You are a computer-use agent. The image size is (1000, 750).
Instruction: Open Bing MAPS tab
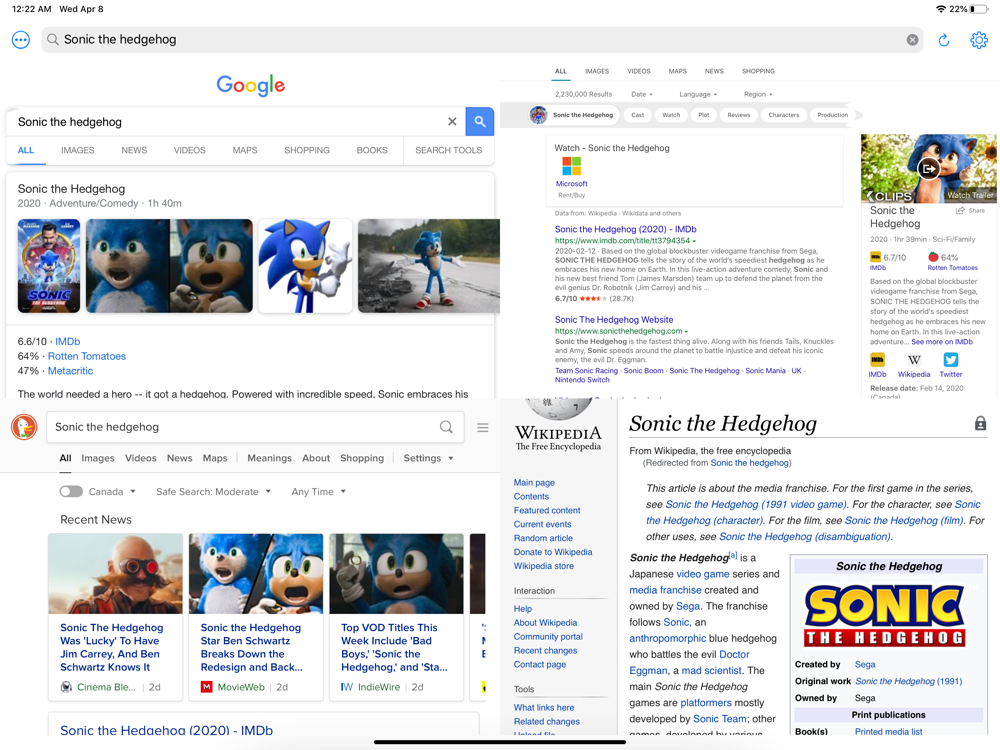coord(677,71)
